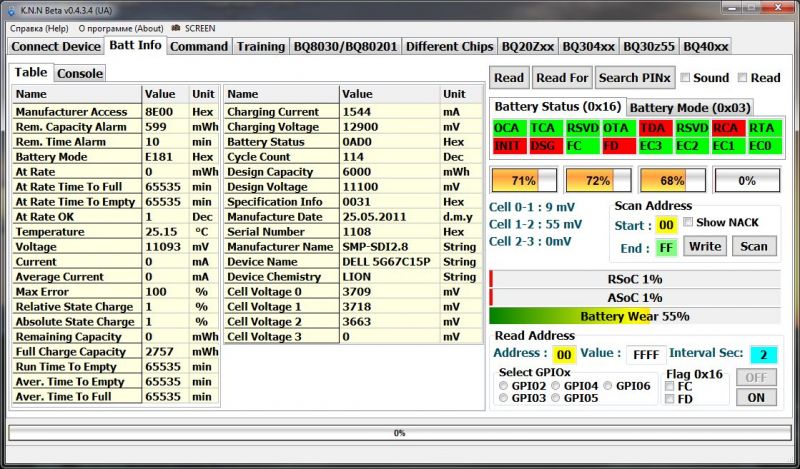The image size is (800, 469).
Task: Click the Temperature value 25.15
Action: tap(165, 232)
